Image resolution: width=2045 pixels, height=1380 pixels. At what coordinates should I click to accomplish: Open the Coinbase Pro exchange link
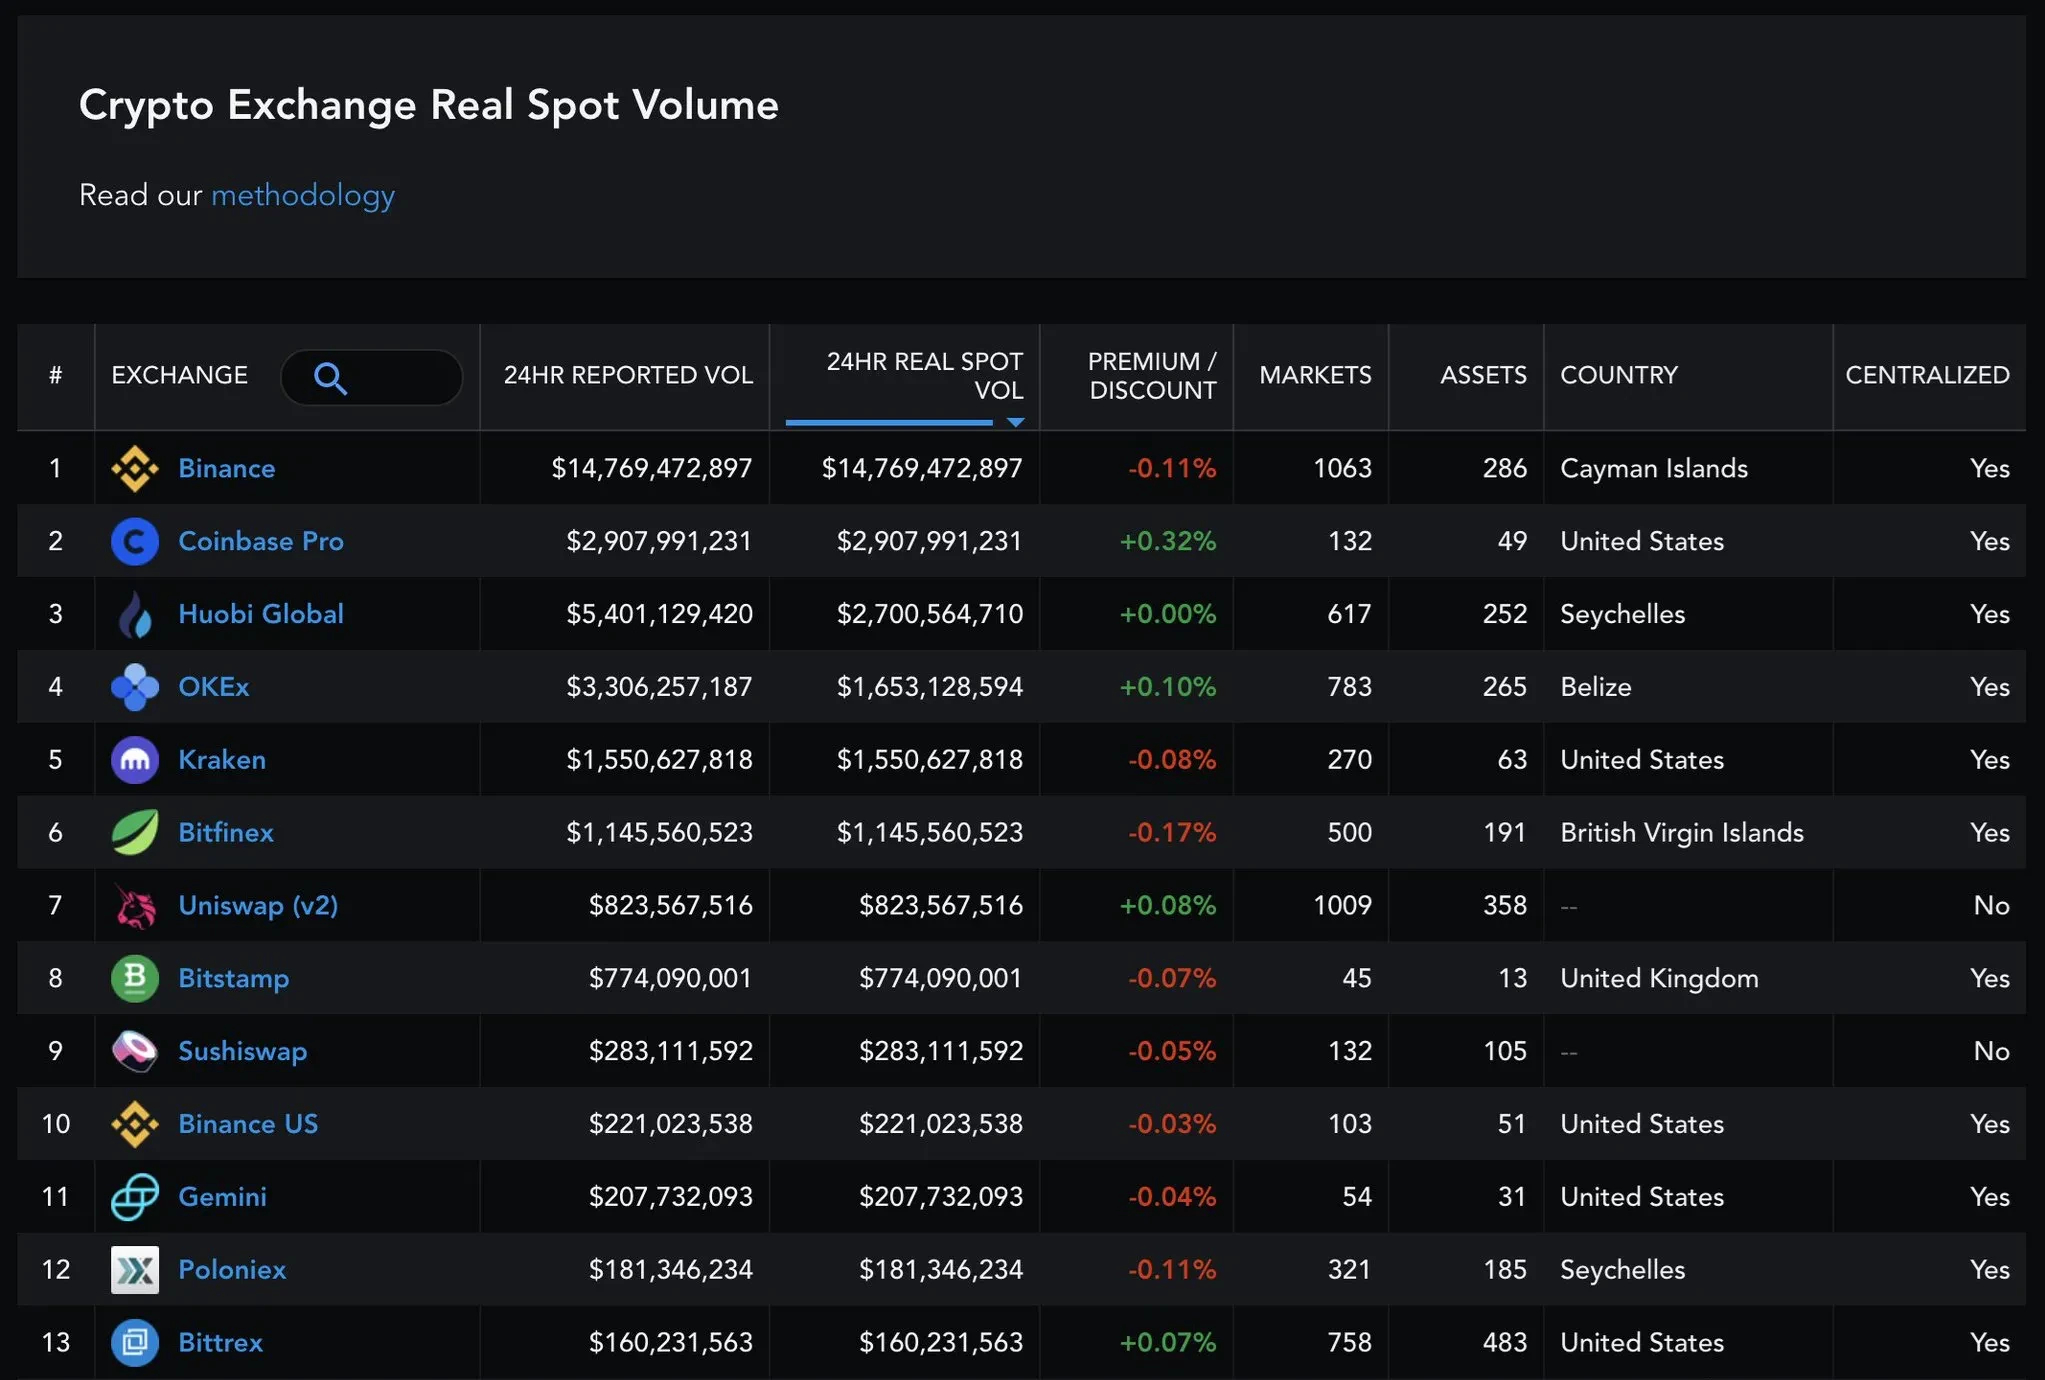coord(261,541)
